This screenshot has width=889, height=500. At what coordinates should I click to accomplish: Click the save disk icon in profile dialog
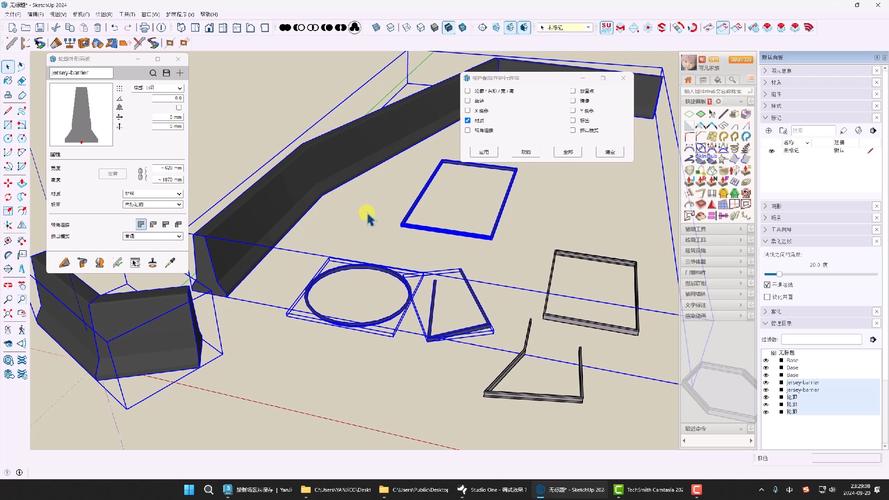tap(166, 73)
